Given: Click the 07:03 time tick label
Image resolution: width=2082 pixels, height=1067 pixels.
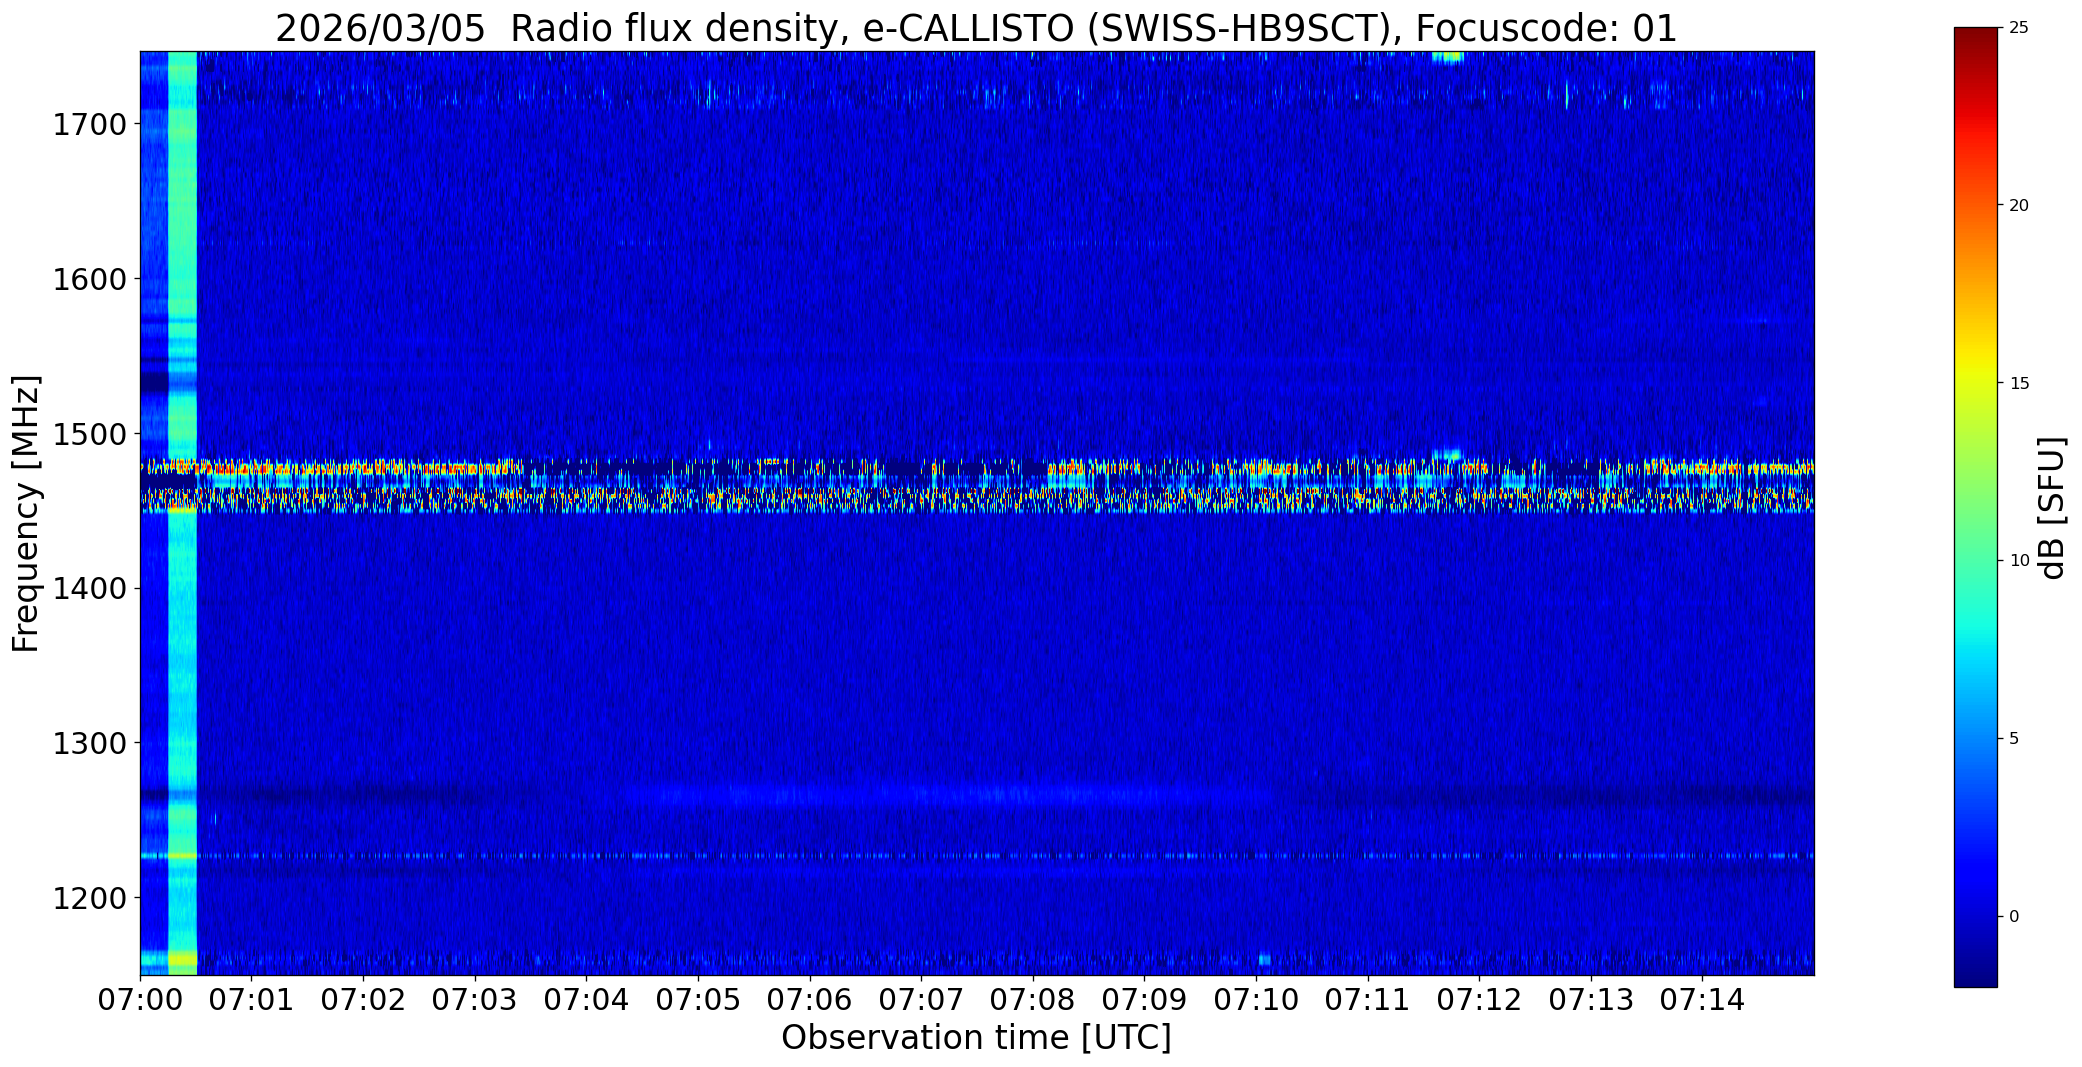Looking at the screenshot, I should [x=475, y=1000].
